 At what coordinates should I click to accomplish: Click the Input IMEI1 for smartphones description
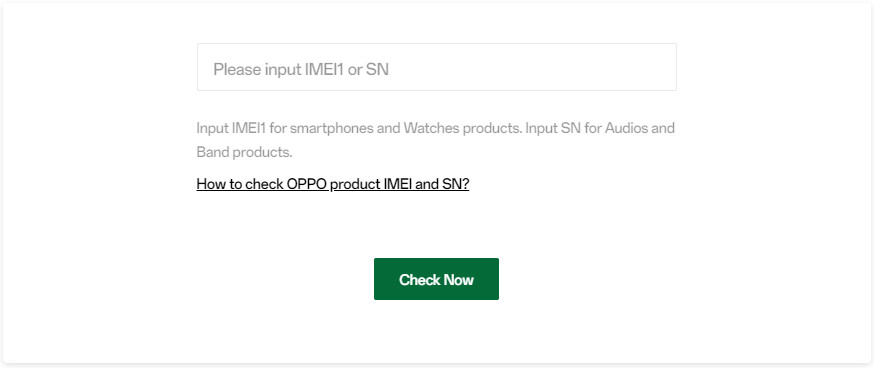point(360,128)
